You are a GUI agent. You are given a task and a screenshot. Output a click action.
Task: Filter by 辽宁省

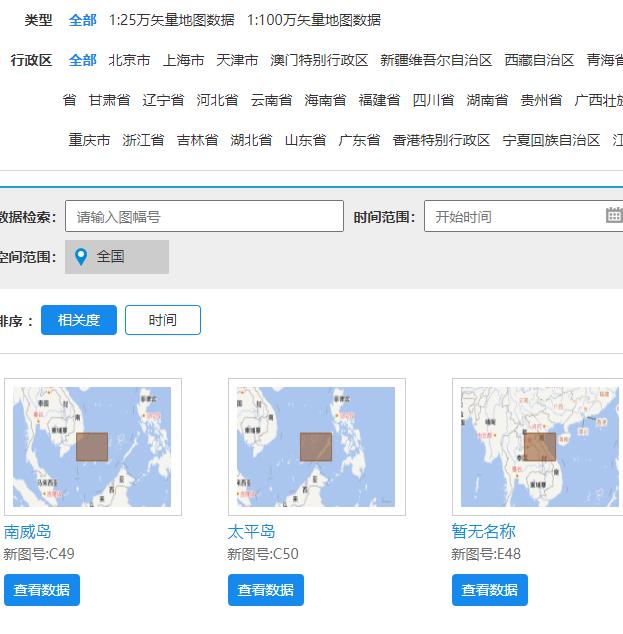163,100
